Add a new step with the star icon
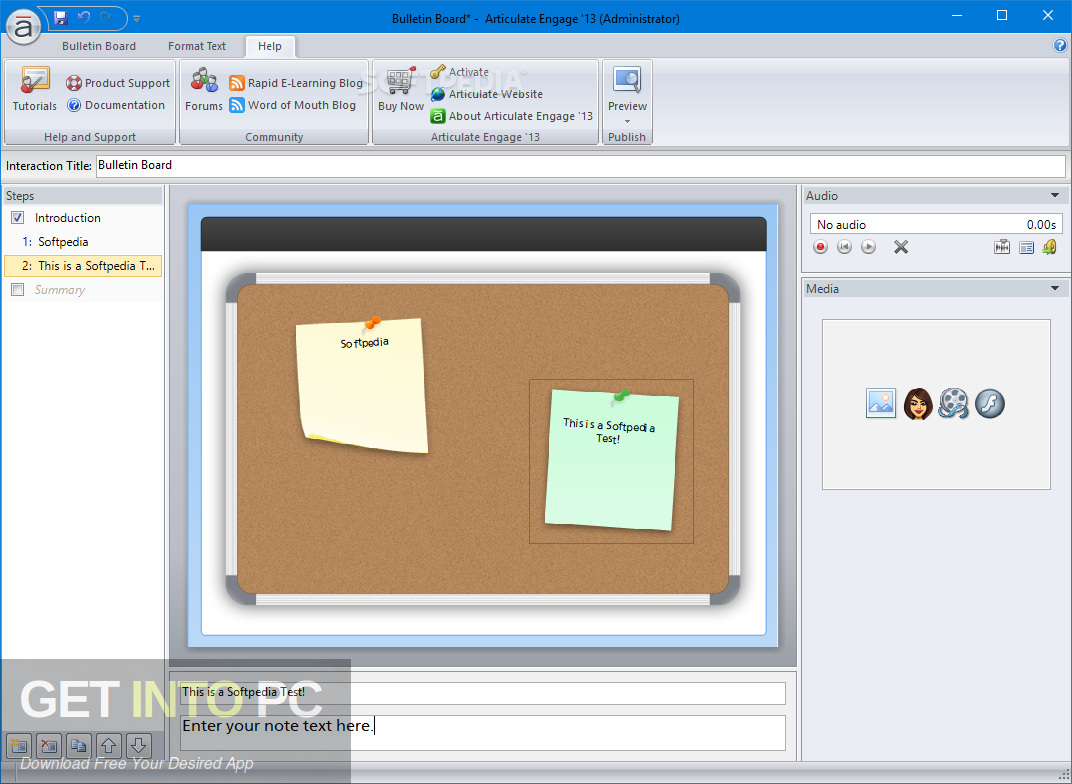 pos(19,745)
